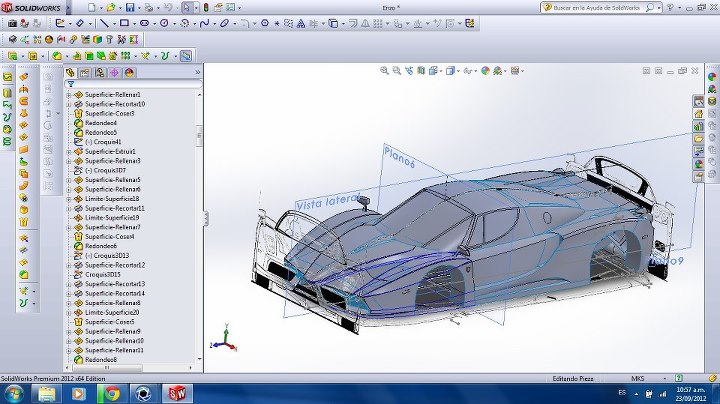Viewport: 720px width, 404px height.
Task: Click the Zoom to Area magnifier icon
Action: tap(397, 71)
